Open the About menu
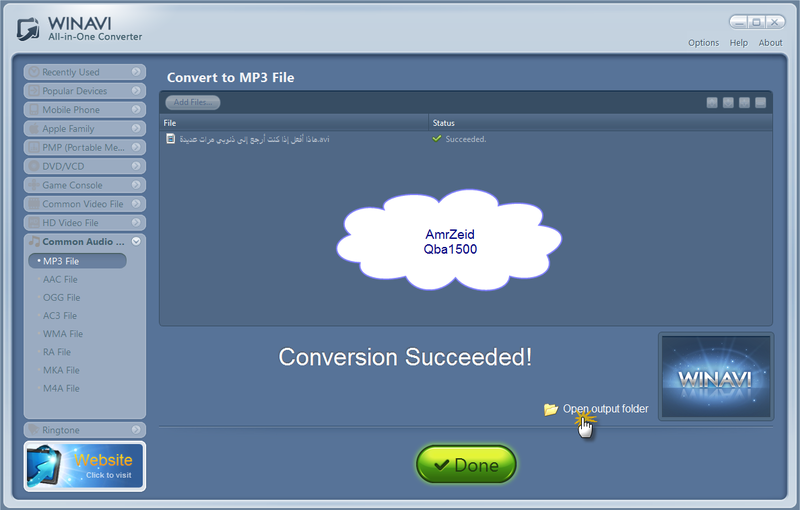Image resolution: width=800 pixels, height=510 pixels. click(x=770, y=43)
